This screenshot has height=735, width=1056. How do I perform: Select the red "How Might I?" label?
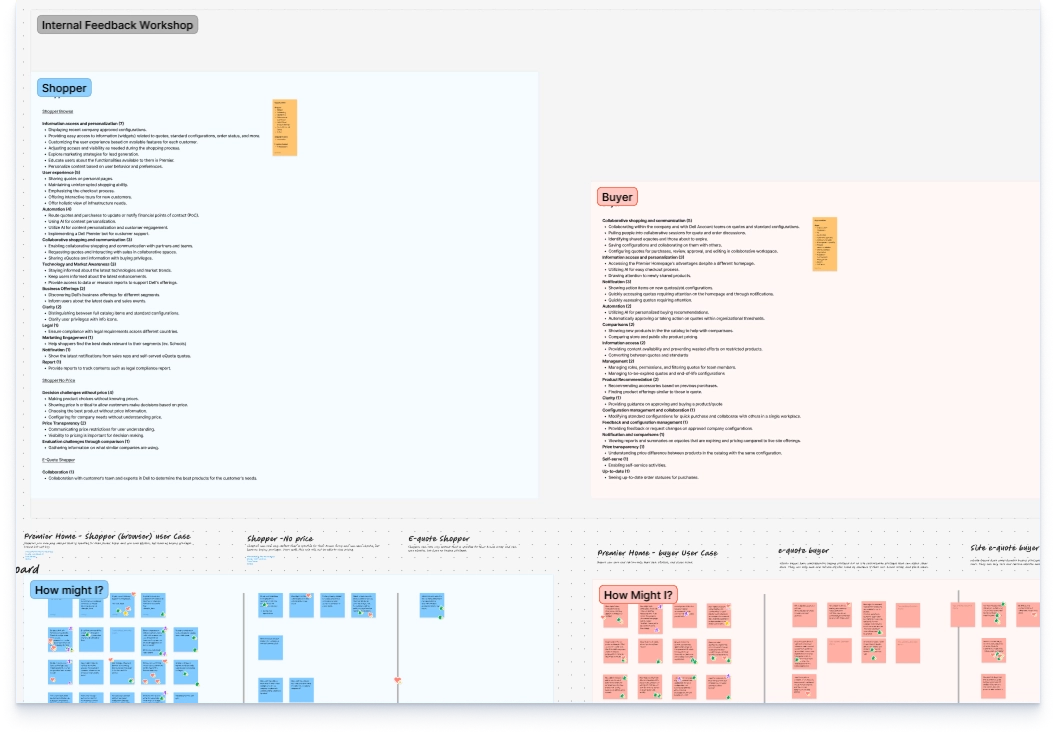pyautogui.click(x=638, y=595)
